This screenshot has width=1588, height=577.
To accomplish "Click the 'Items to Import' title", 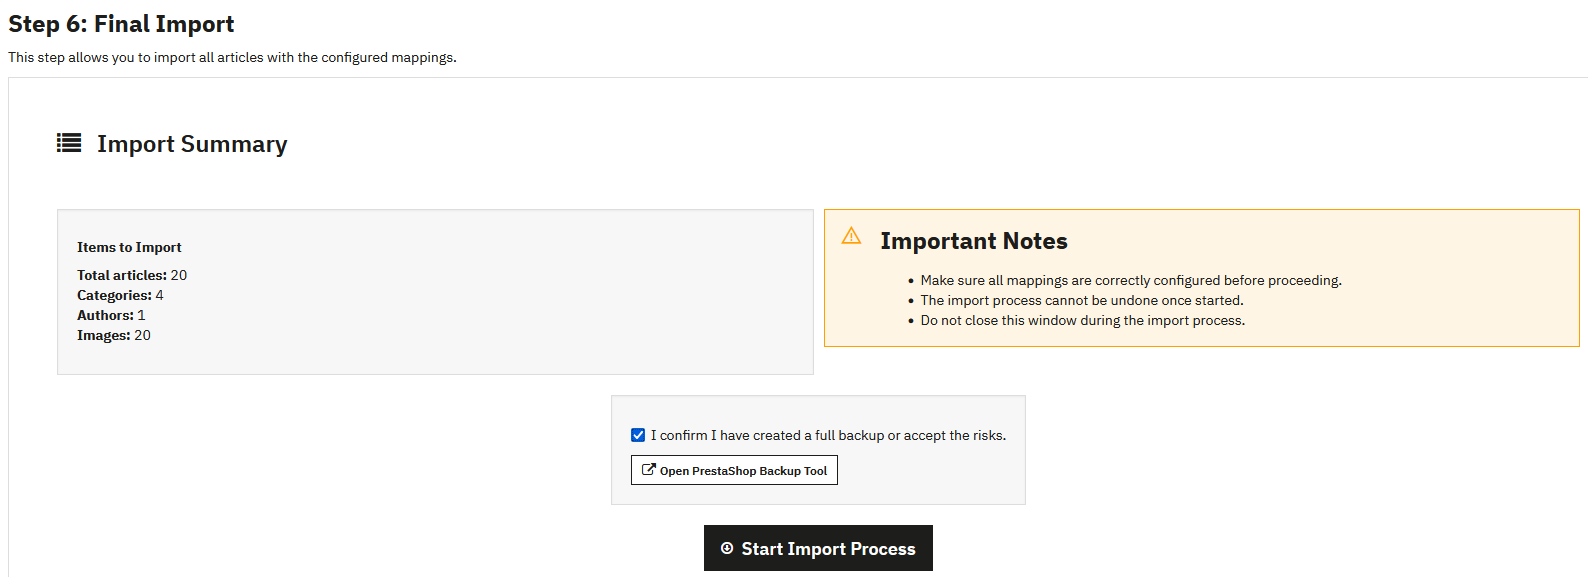I will [129, 247].
